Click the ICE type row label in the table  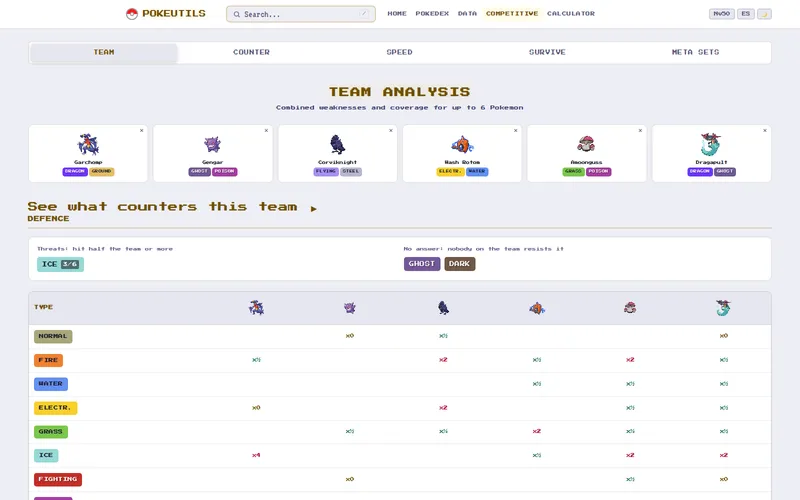[46, 455]
